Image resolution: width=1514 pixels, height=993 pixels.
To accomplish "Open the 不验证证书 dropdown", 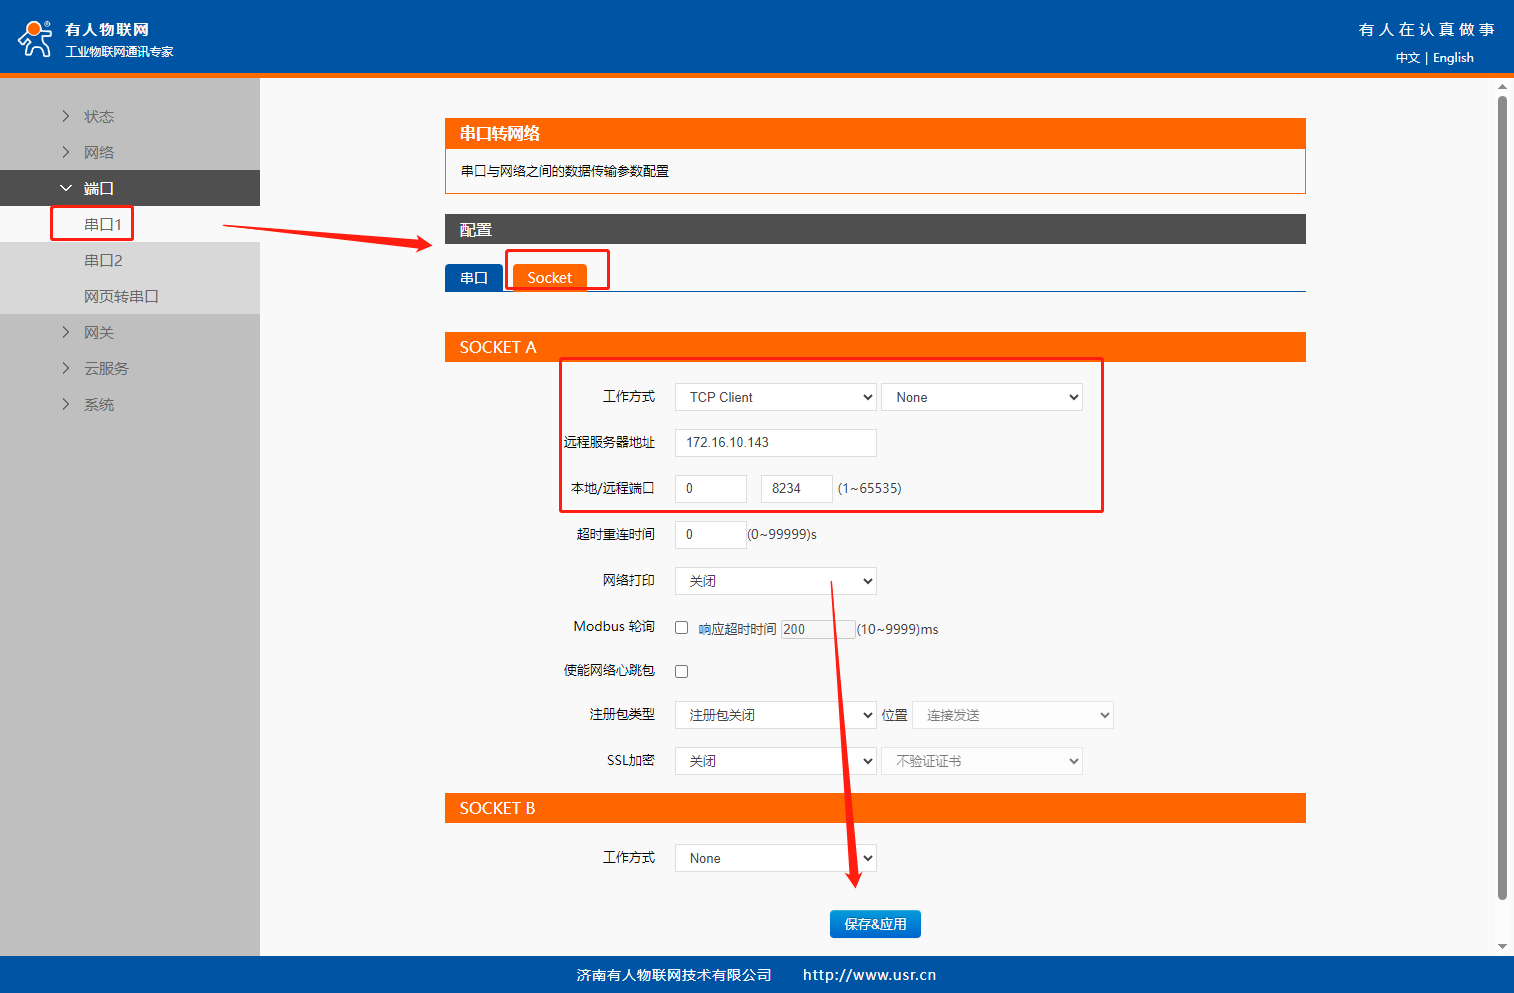I will point(982,761).
